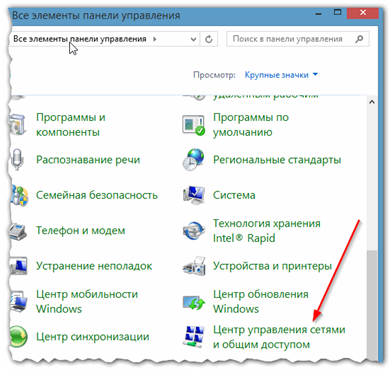Image resolution: width=392 pixels, height=372 pixels.
Task: Maximize the control panel window
Action: (x=337, y=13)
